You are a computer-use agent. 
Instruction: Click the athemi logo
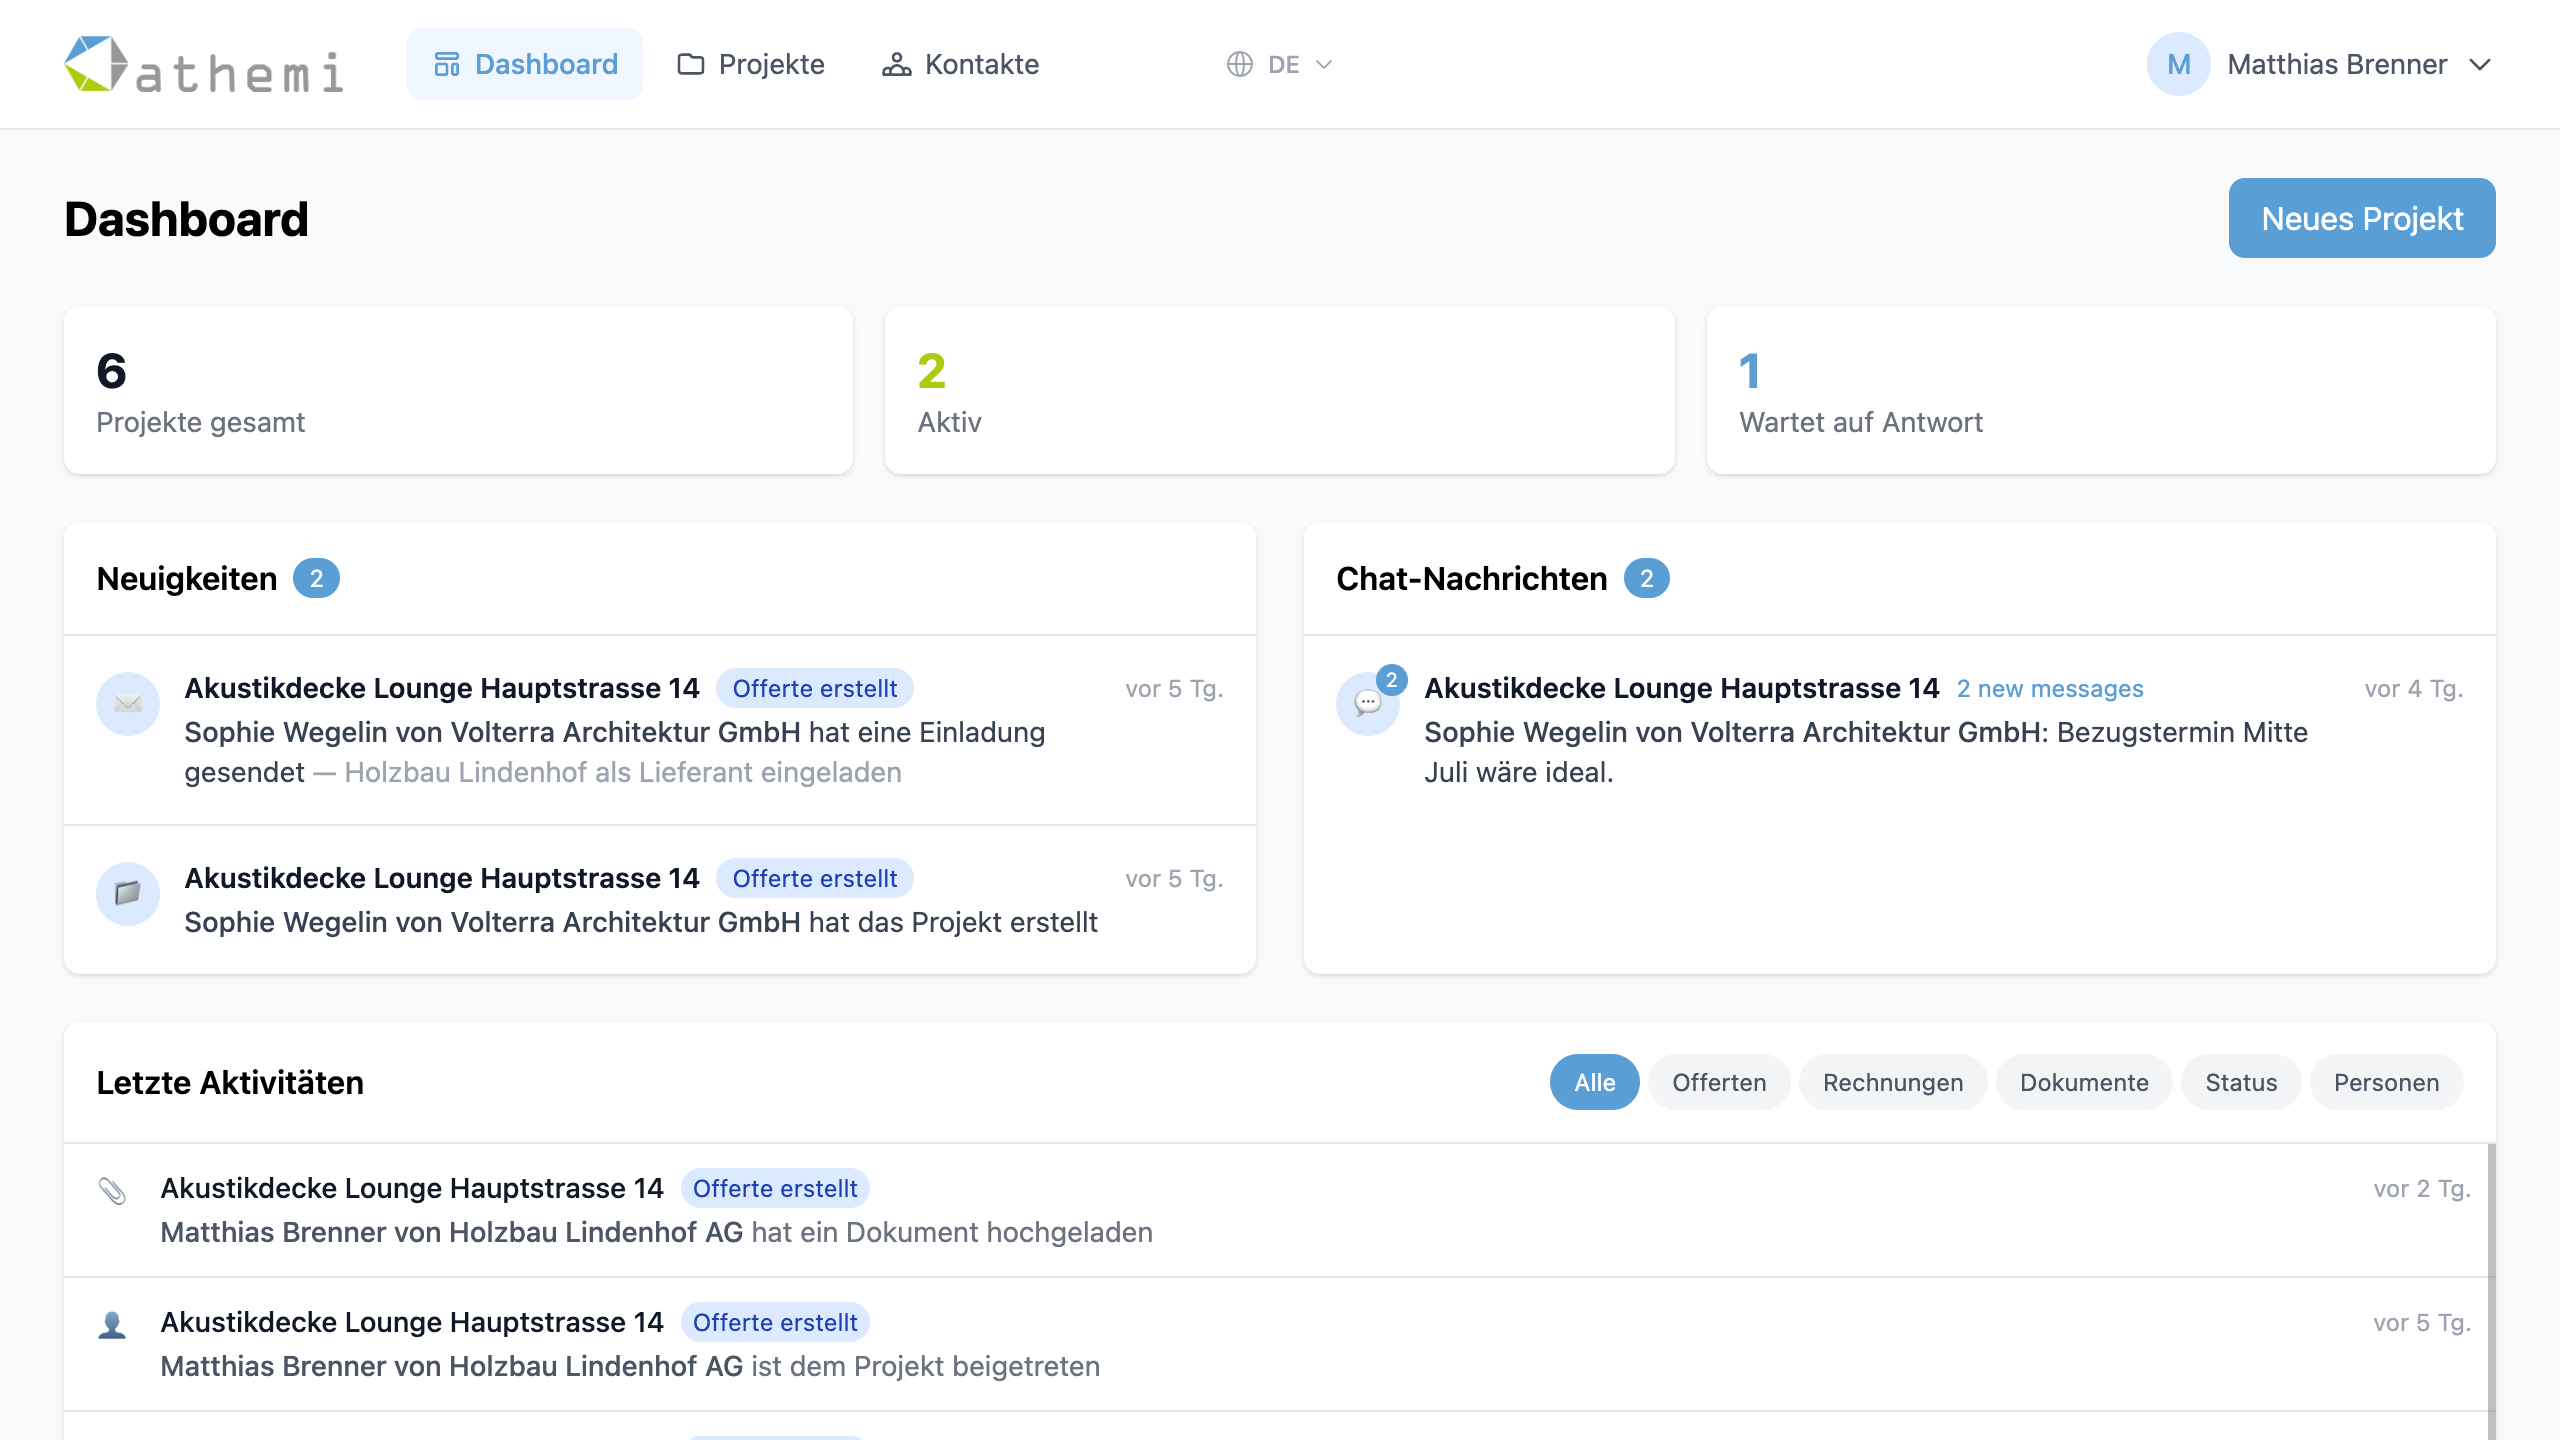(x=204, y=64)
